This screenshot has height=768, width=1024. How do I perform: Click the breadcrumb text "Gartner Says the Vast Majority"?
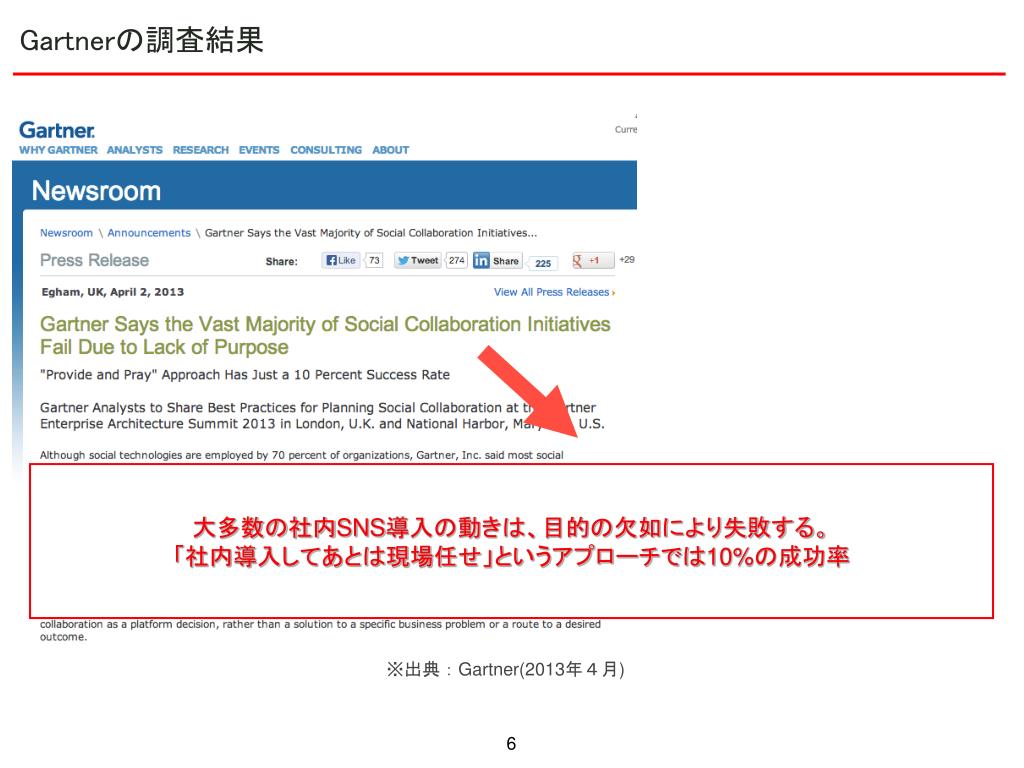(x=371, y=233)
